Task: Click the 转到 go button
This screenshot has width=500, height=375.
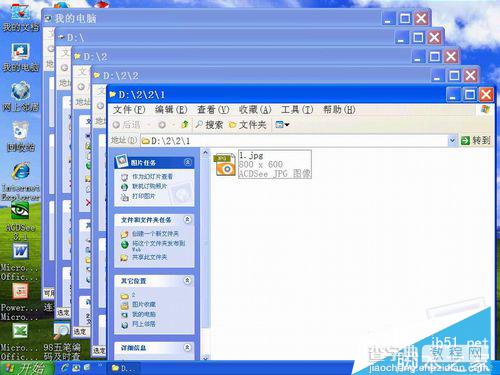Action: click(476, 141)
